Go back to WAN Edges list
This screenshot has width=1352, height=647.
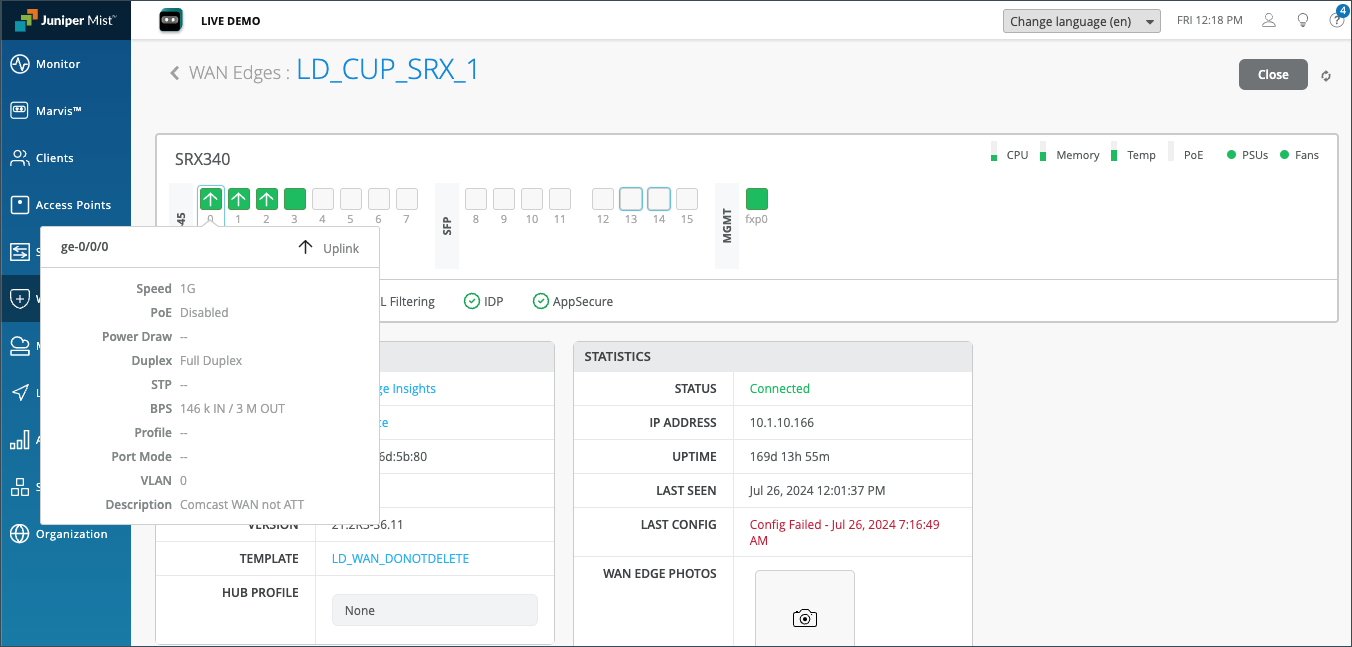click(x=175, y=72)
